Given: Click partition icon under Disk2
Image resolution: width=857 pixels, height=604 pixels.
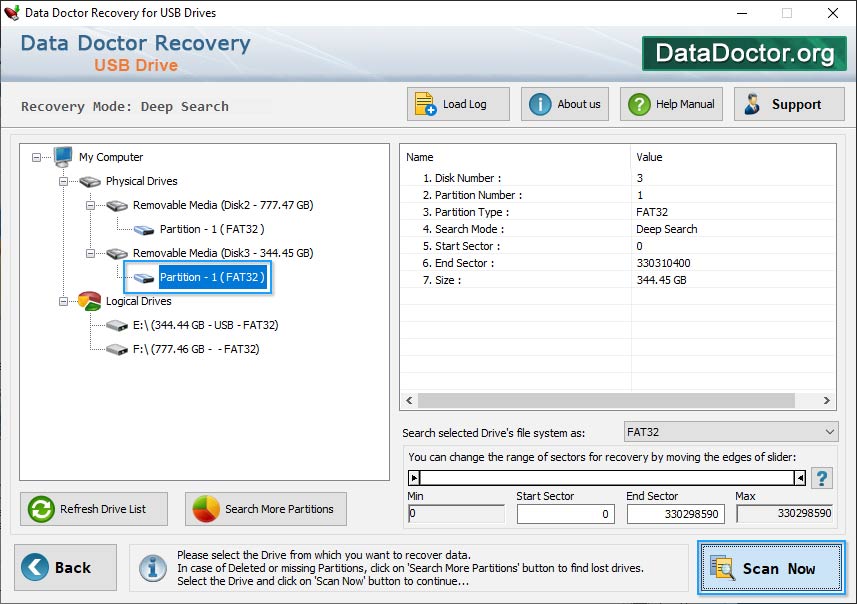Looking at the screenshot, I should [x=144, y=230].
